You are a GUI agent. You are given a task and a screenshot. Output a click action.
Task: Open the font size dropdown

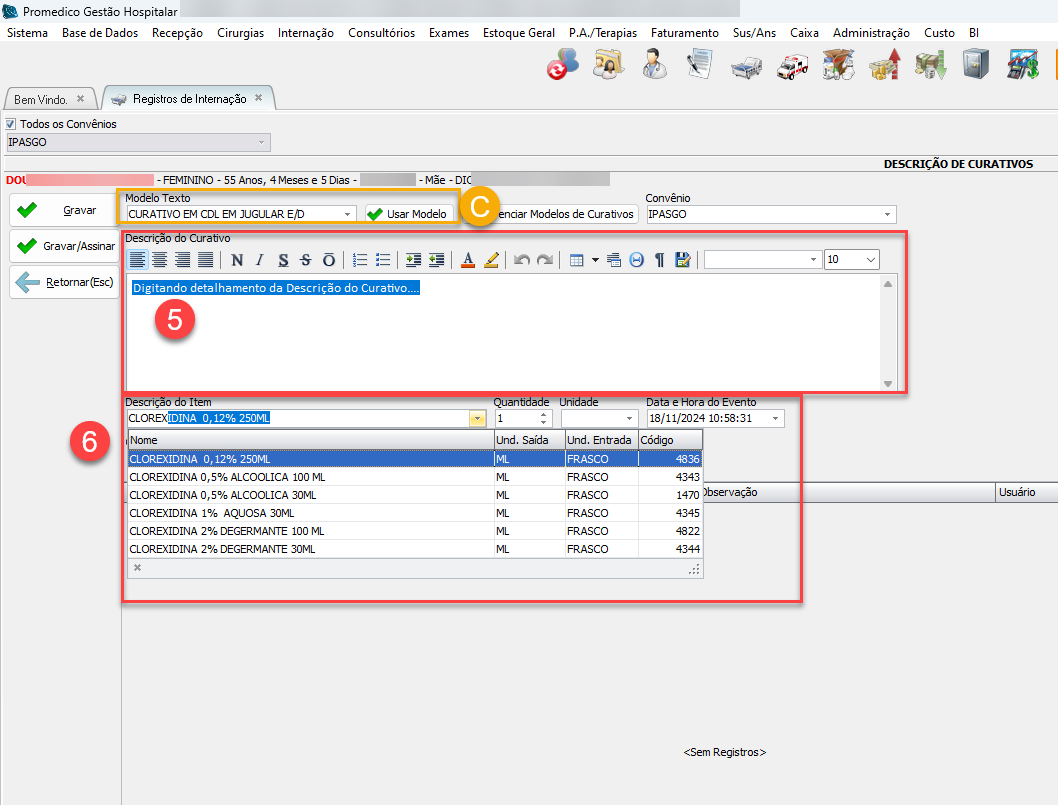coord(870,260)
